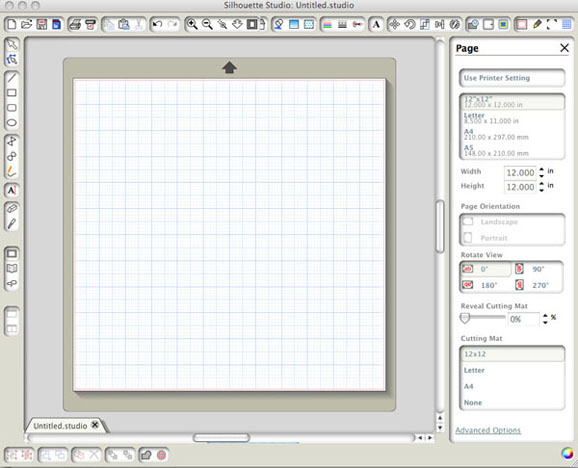Create a new document from toolbar
Screen dimensions: 578x468
pos(11,25)
